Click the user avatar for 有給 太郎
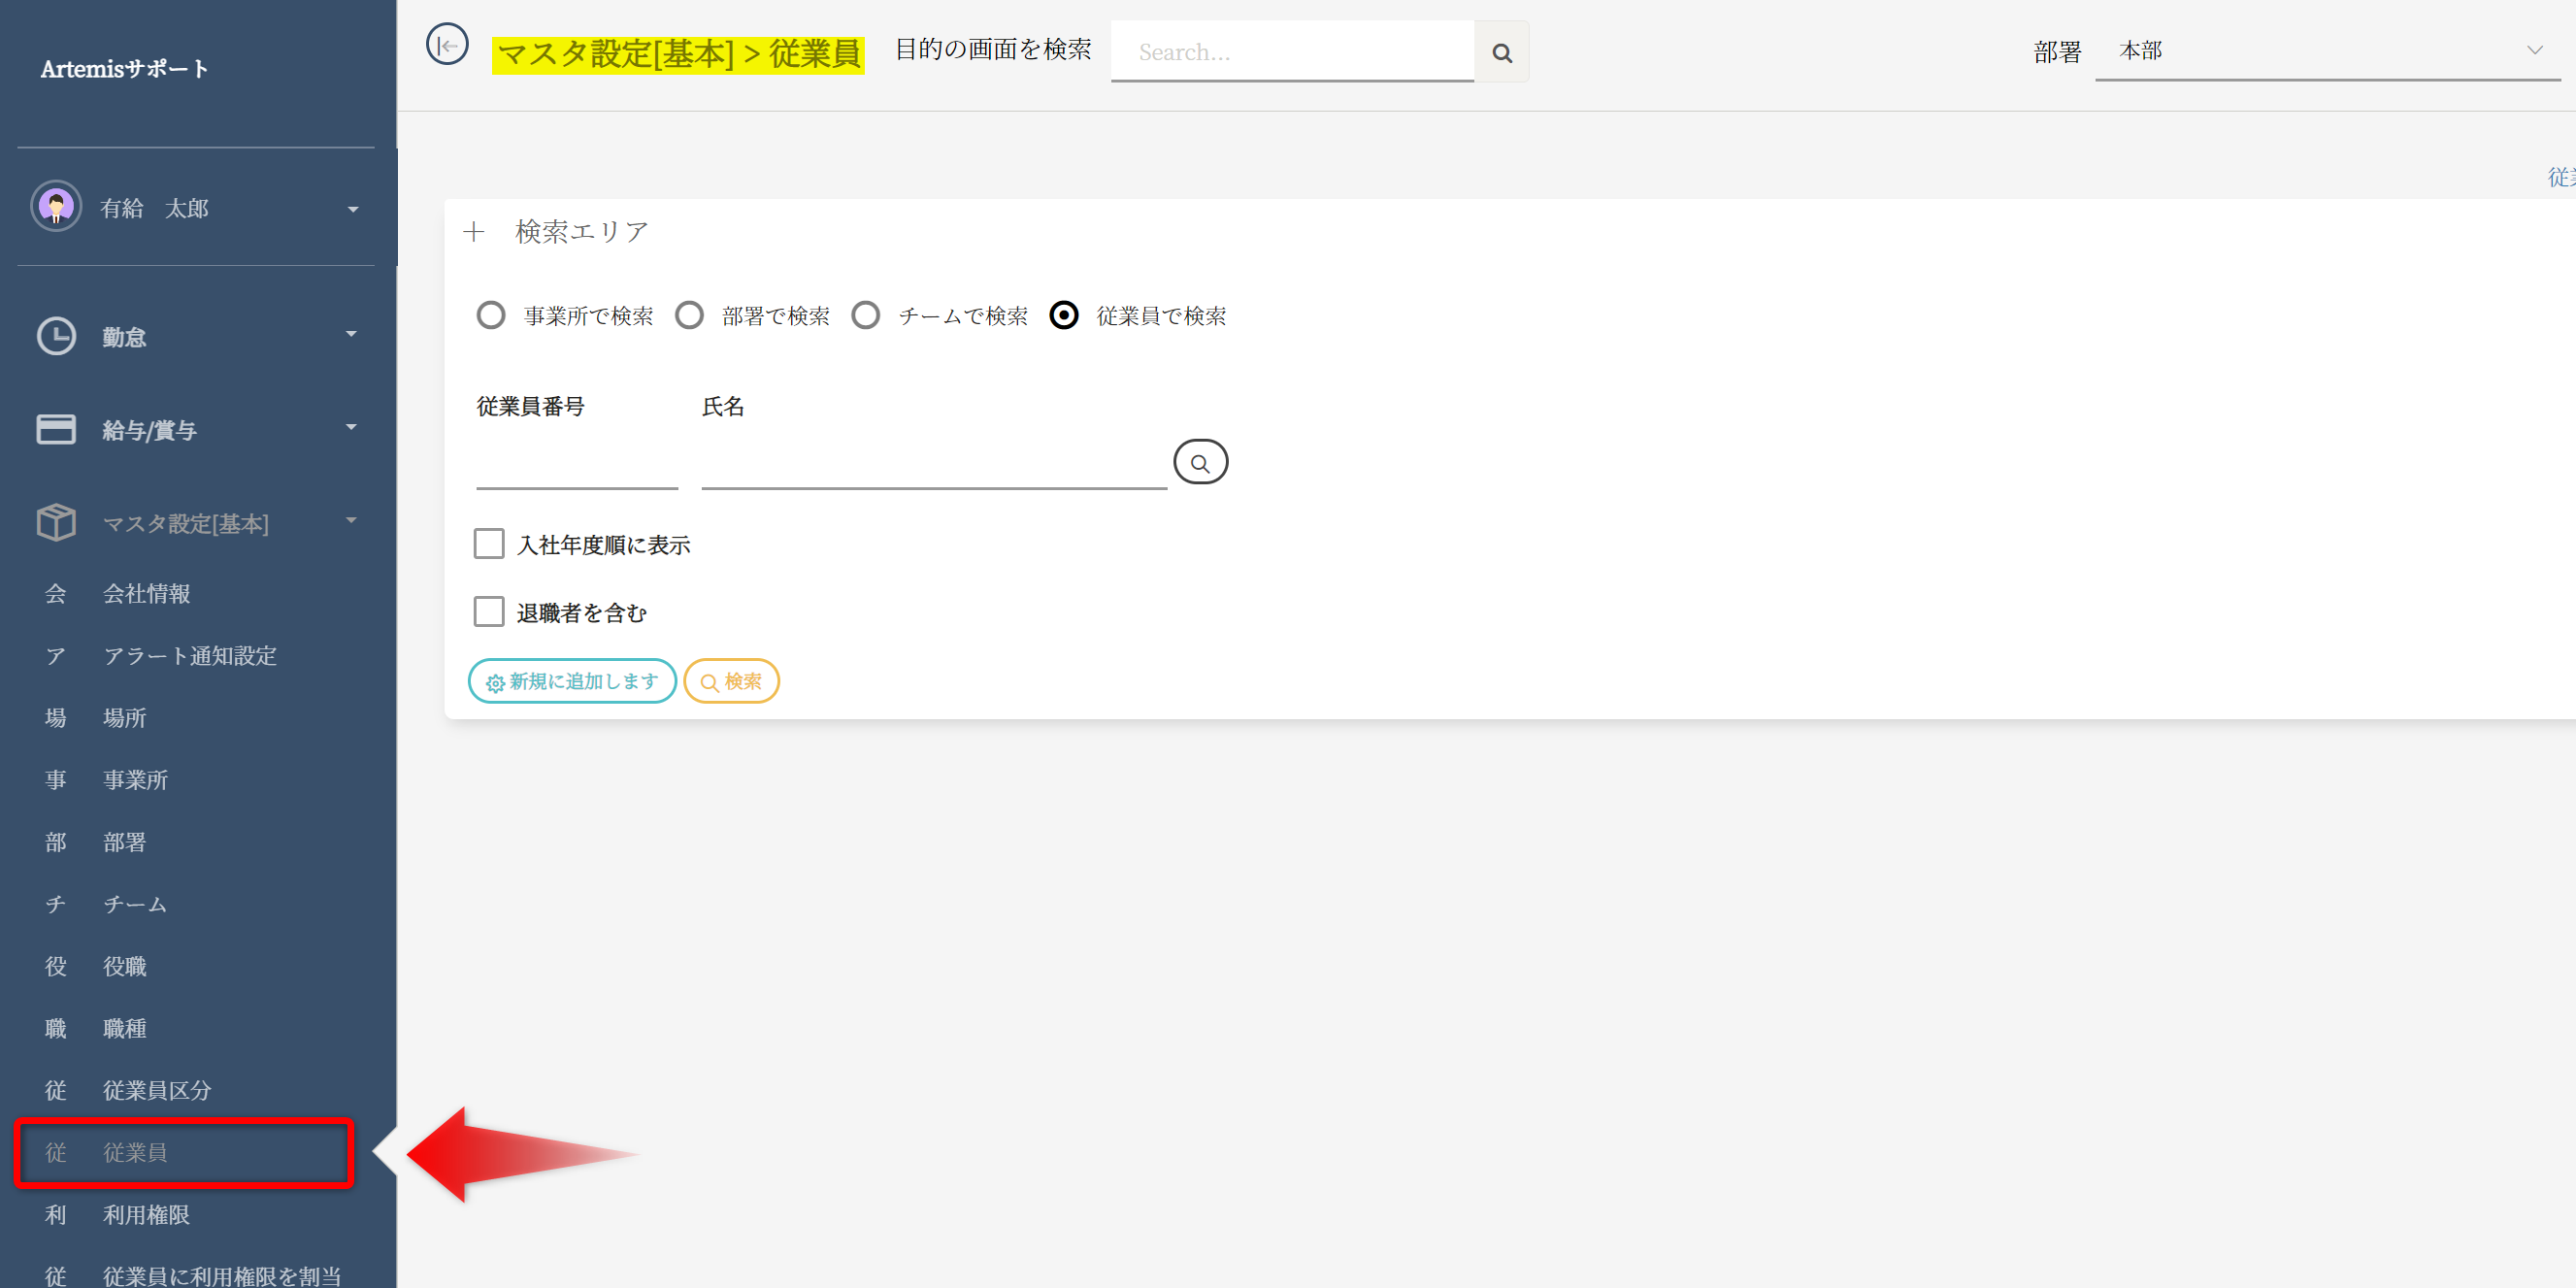This screenshot has height=1288, width=2576. 56,207
